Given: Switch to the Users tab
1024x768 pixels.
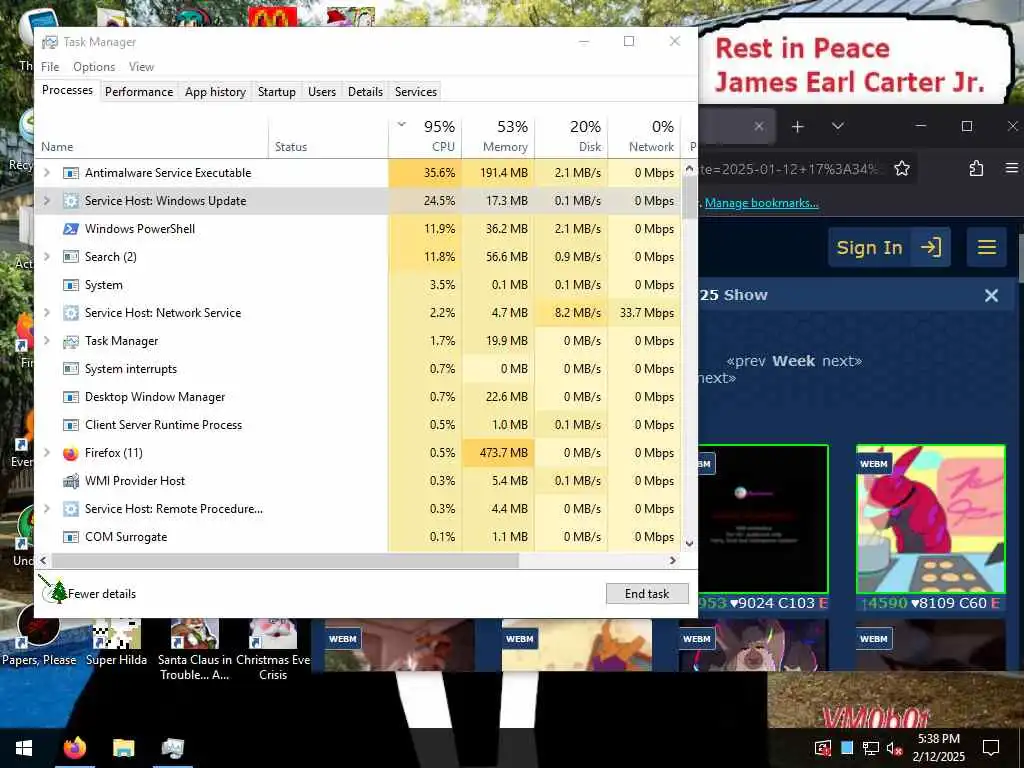Looking at the screenshot, I should (x=322, y=92).
